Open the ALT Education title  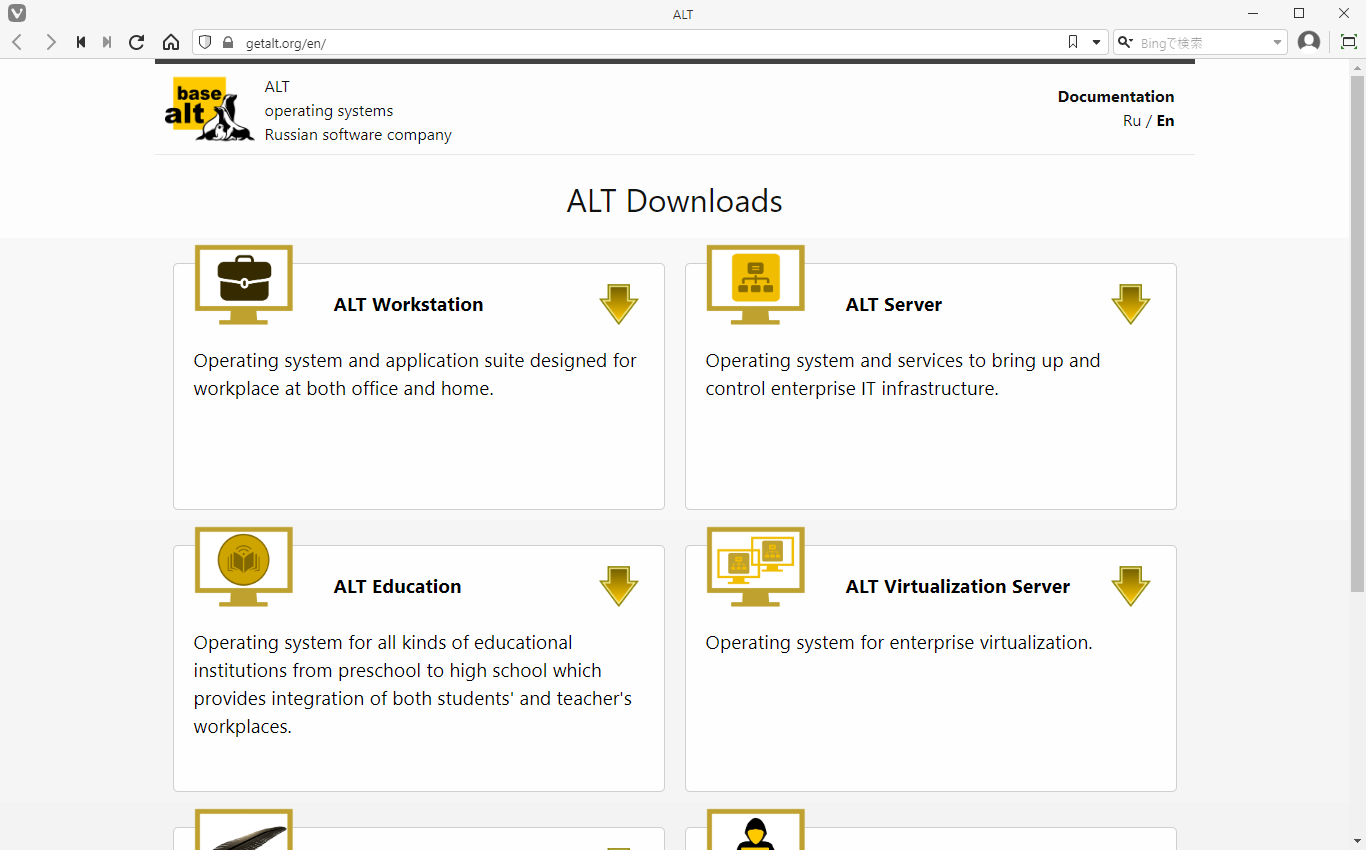click(398, 587)
